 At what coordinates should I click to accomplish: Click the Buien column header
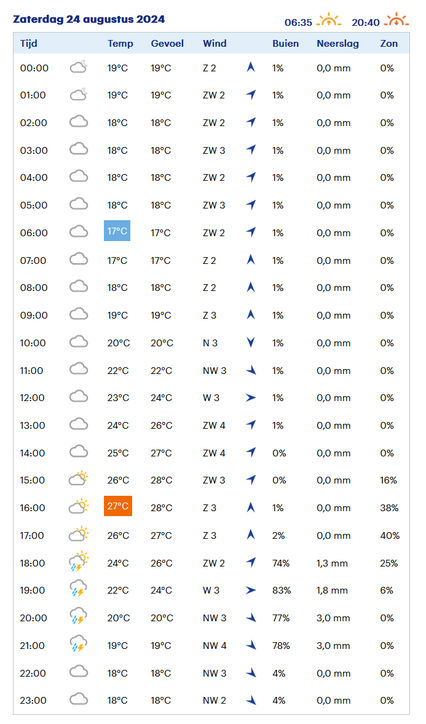click(285, 43)
